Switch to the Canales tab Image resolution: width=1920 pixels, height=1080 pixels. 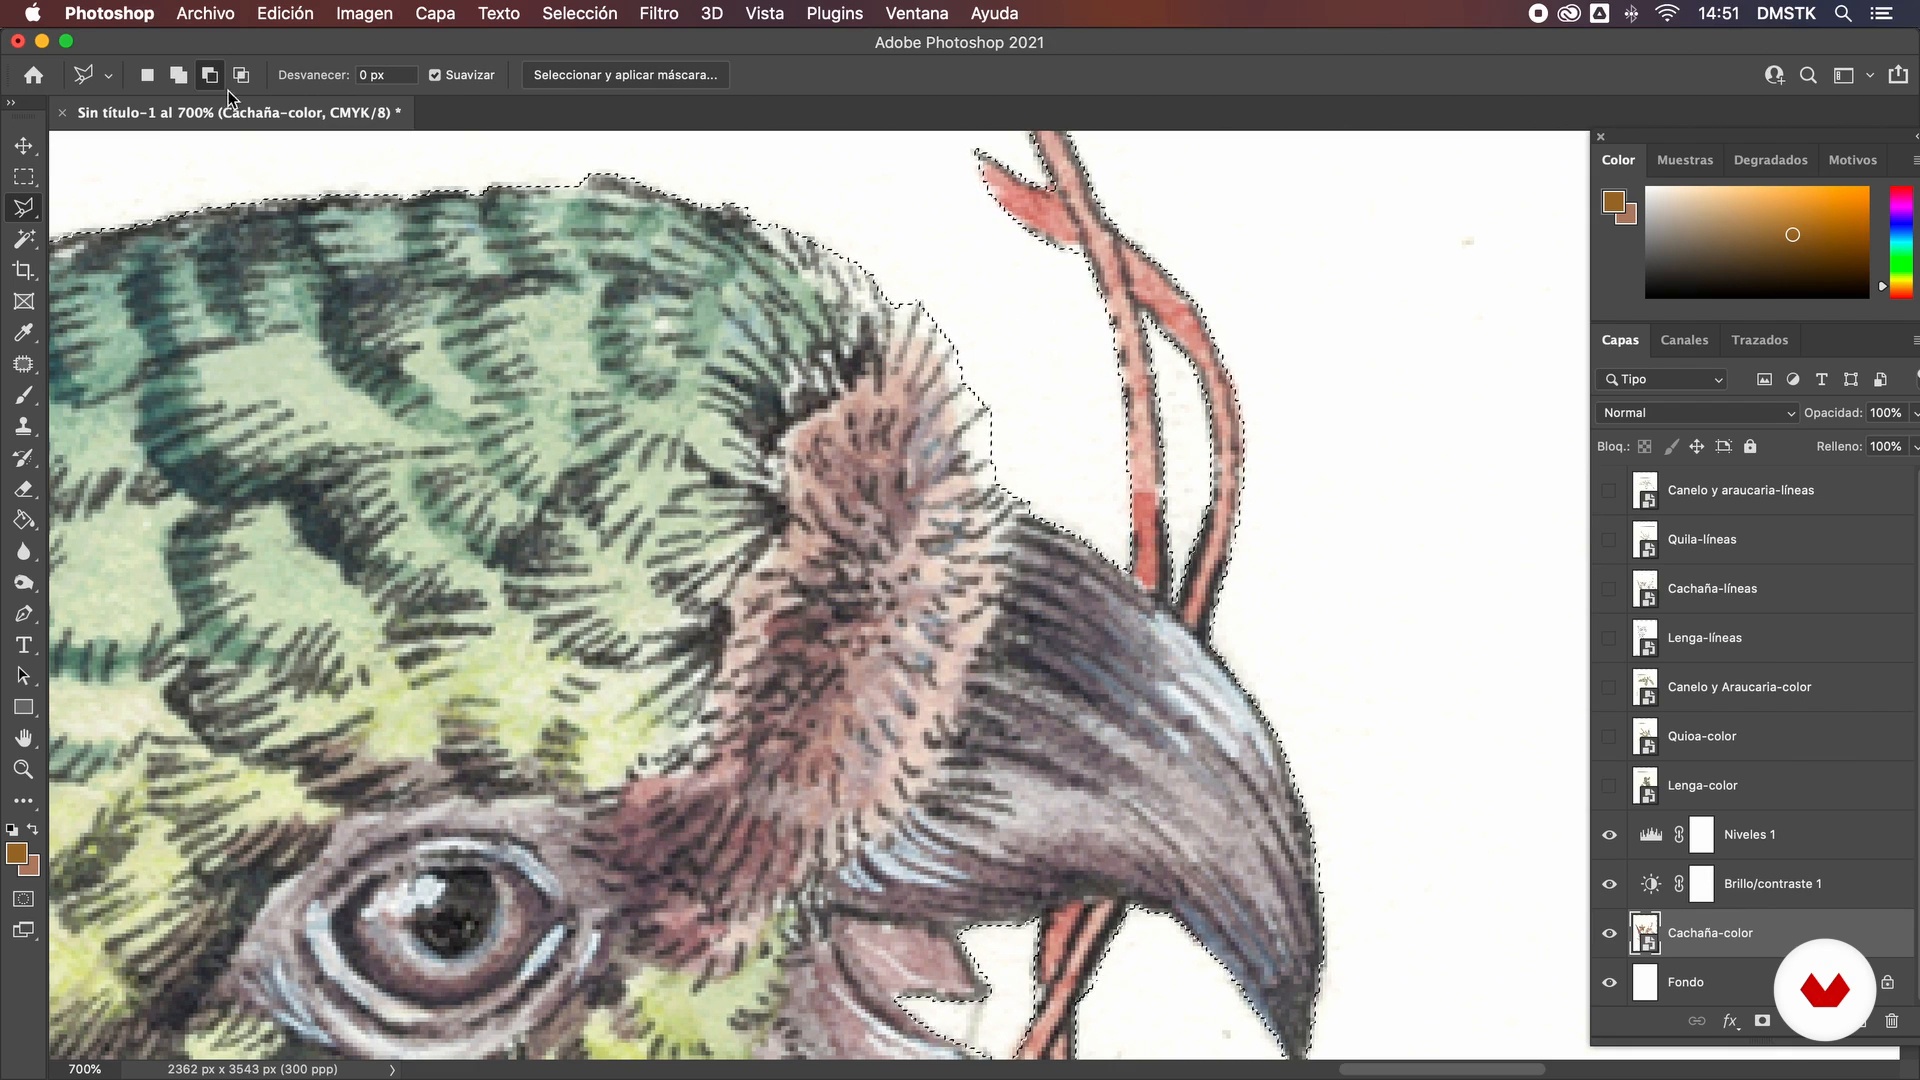(1684, 340)
